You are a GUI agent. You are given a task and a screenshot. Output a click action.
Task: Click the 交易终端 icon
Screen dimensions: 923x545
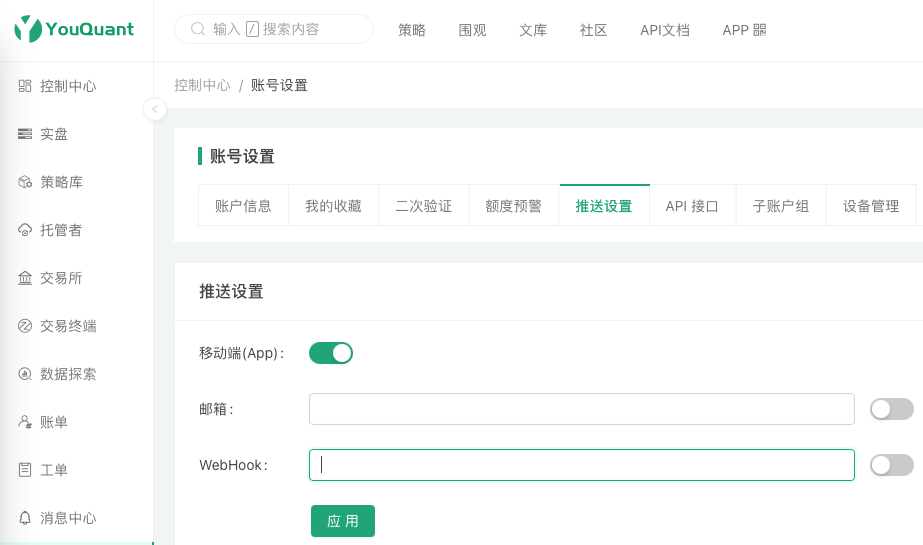[x=25, y=326]
